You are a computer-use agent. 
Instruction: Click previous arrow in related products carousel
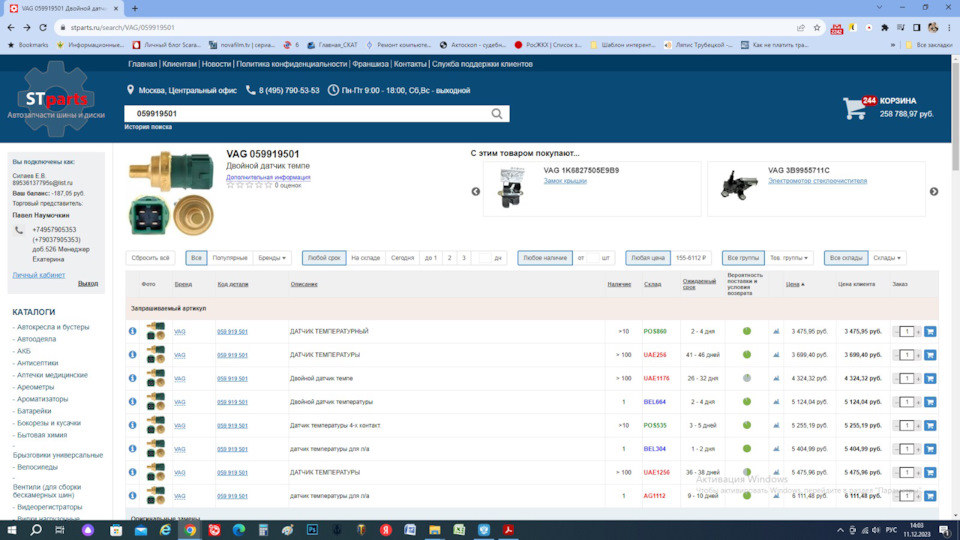476,192
